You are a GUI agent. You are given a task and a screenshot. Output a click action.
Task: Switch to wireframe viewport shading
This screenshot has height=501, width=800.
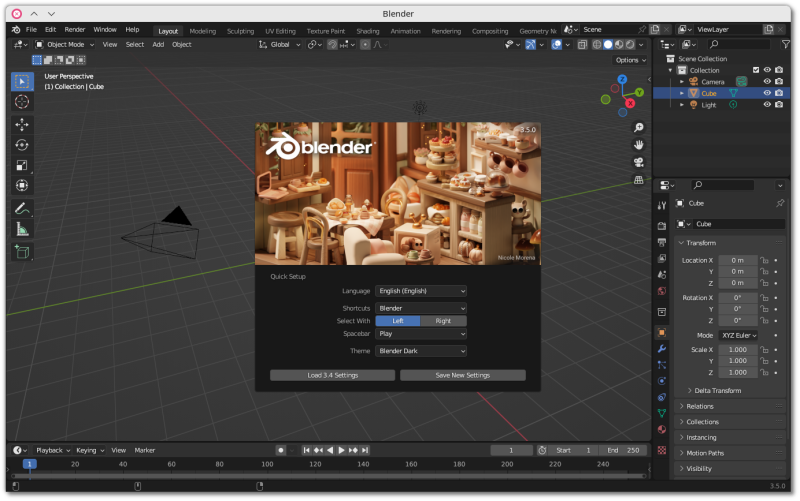(596, 45)
